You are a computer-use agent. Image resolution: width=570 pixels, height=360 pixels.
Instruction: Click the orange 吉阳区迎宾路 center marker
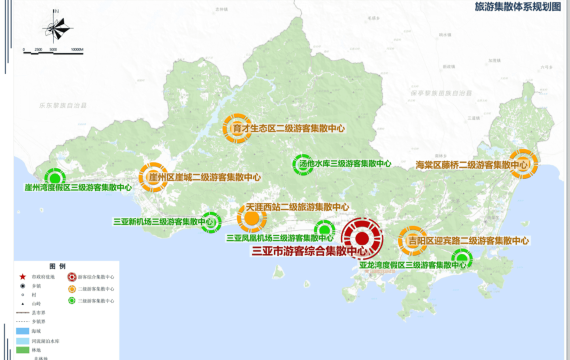pos(413,241)
